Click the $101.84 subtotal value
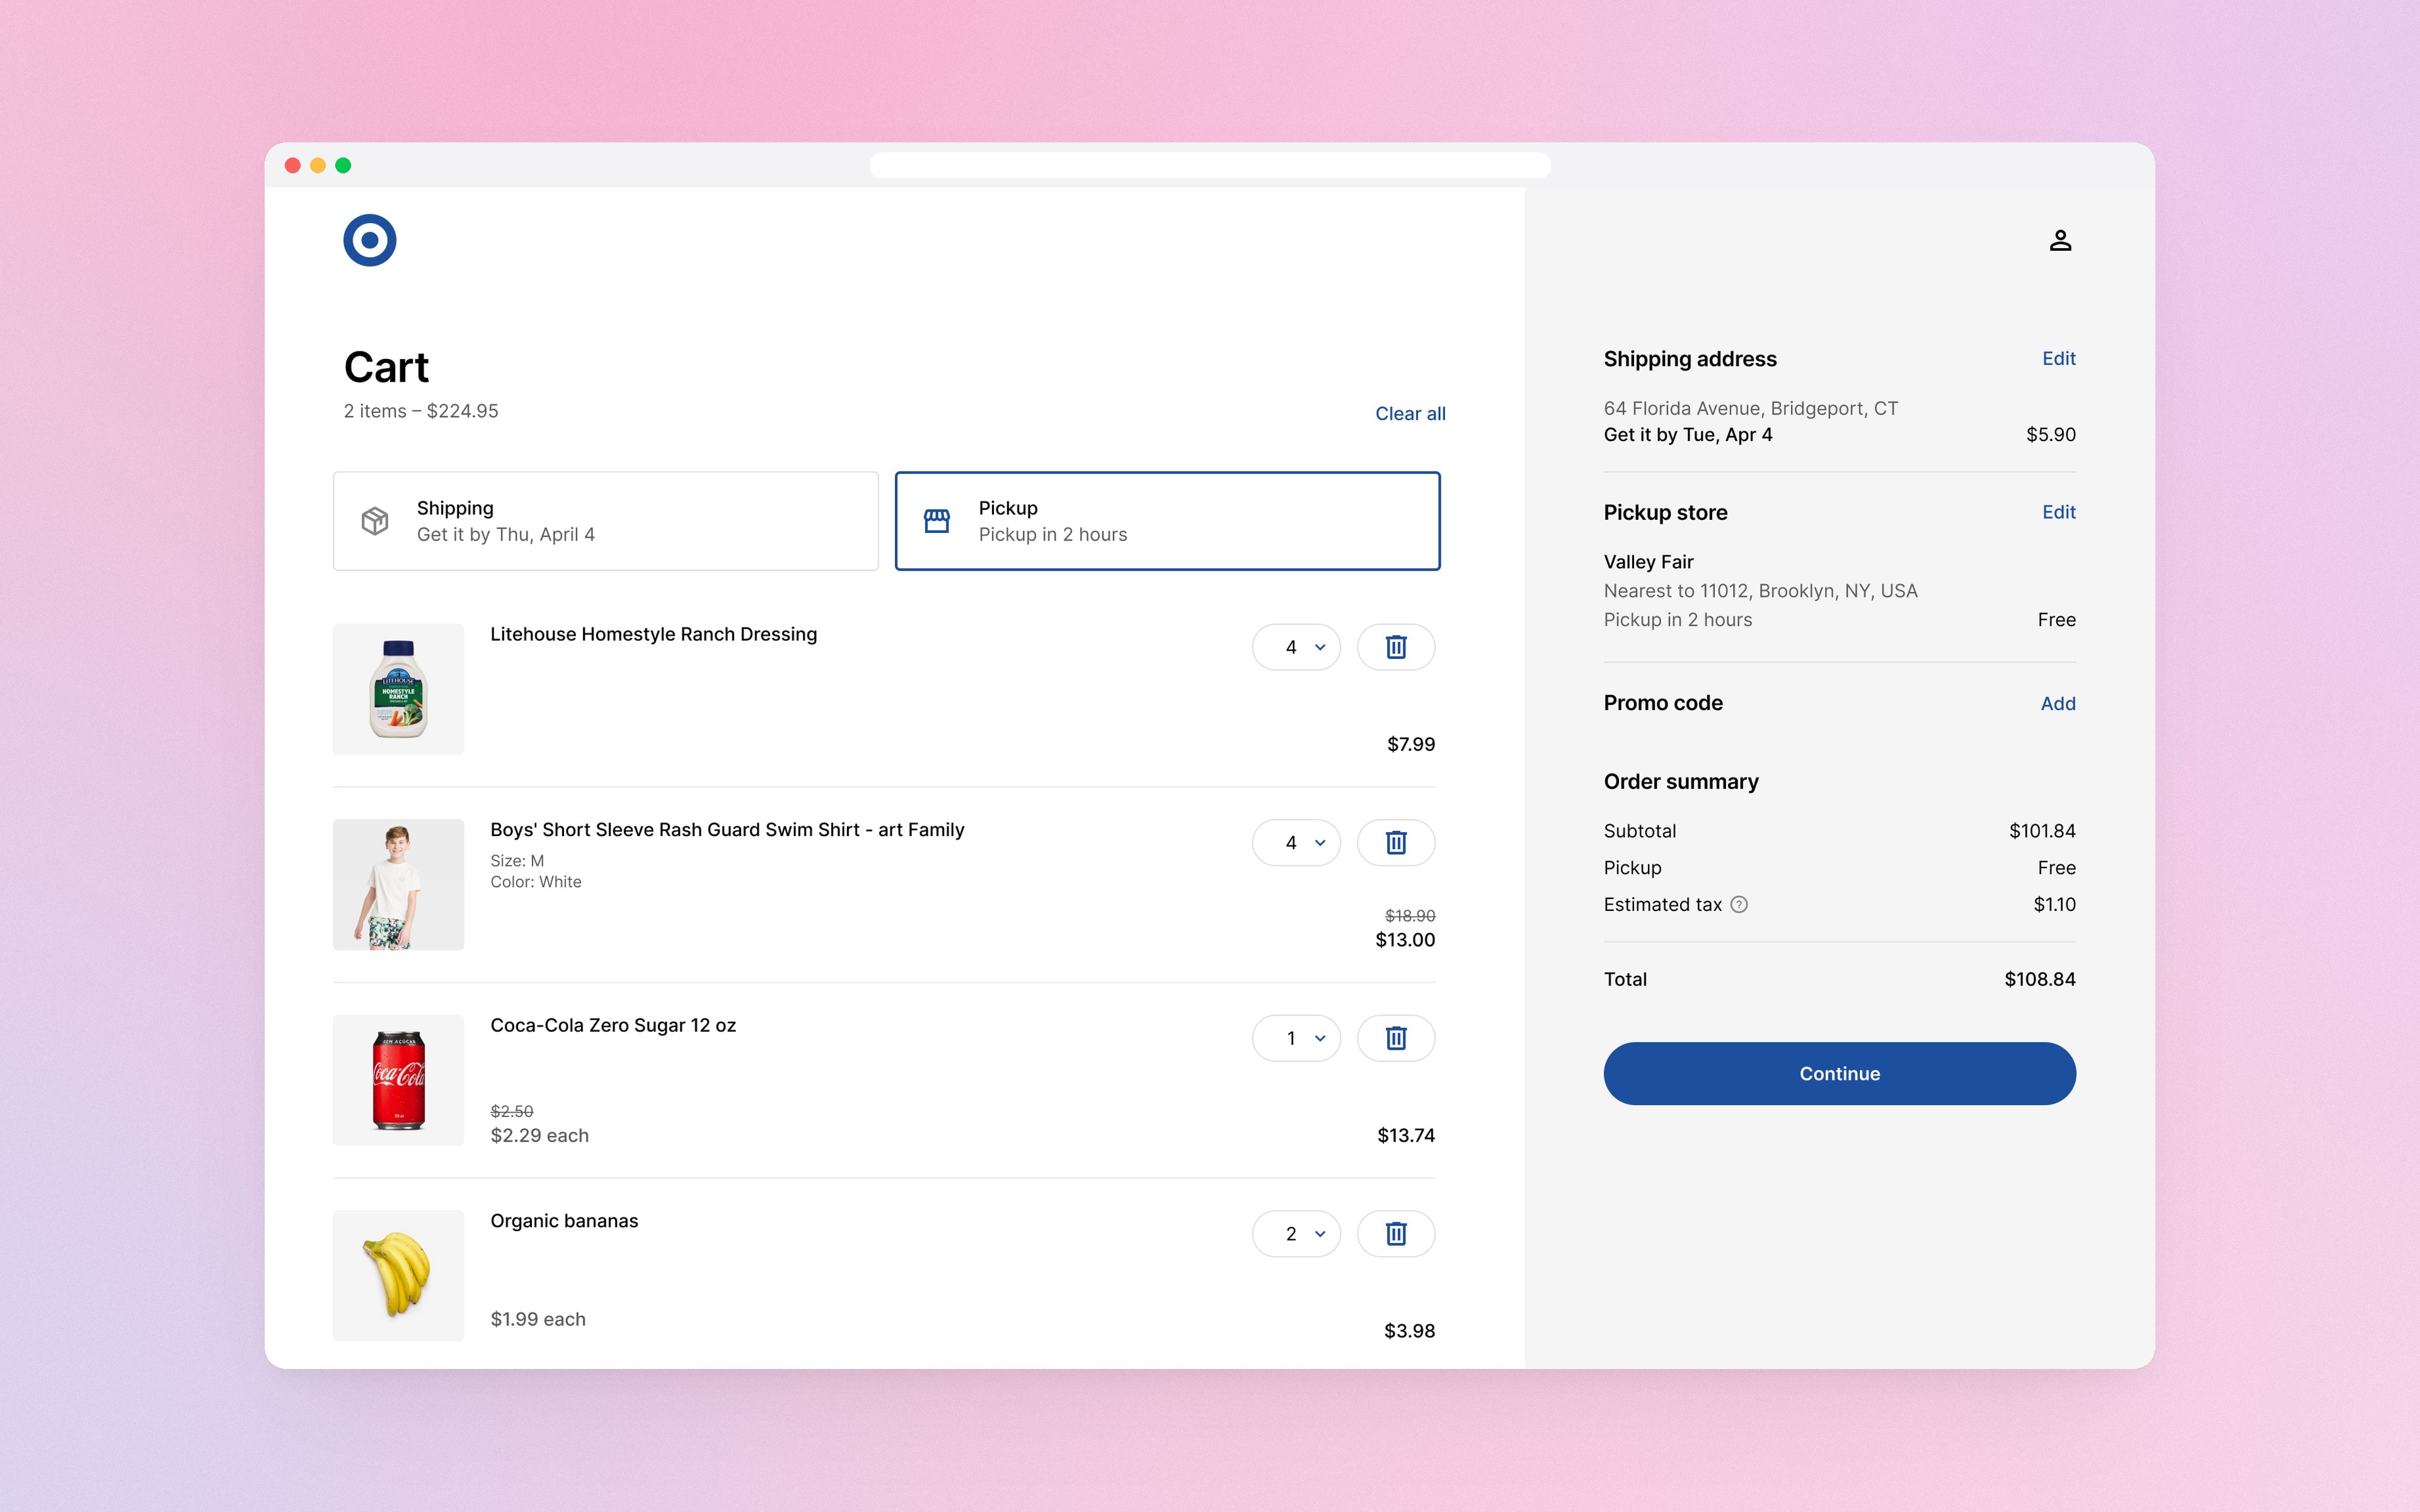 [x=2042, y=831]
